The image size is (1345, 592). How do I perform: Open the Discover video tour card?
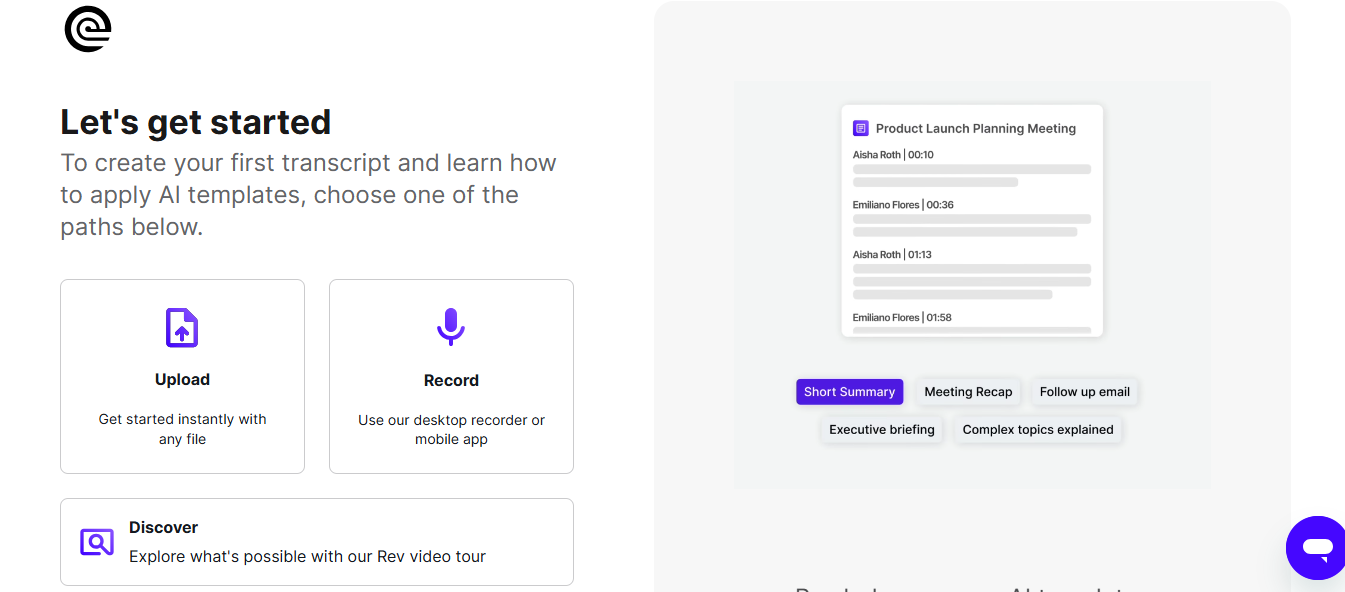(317, 542)
